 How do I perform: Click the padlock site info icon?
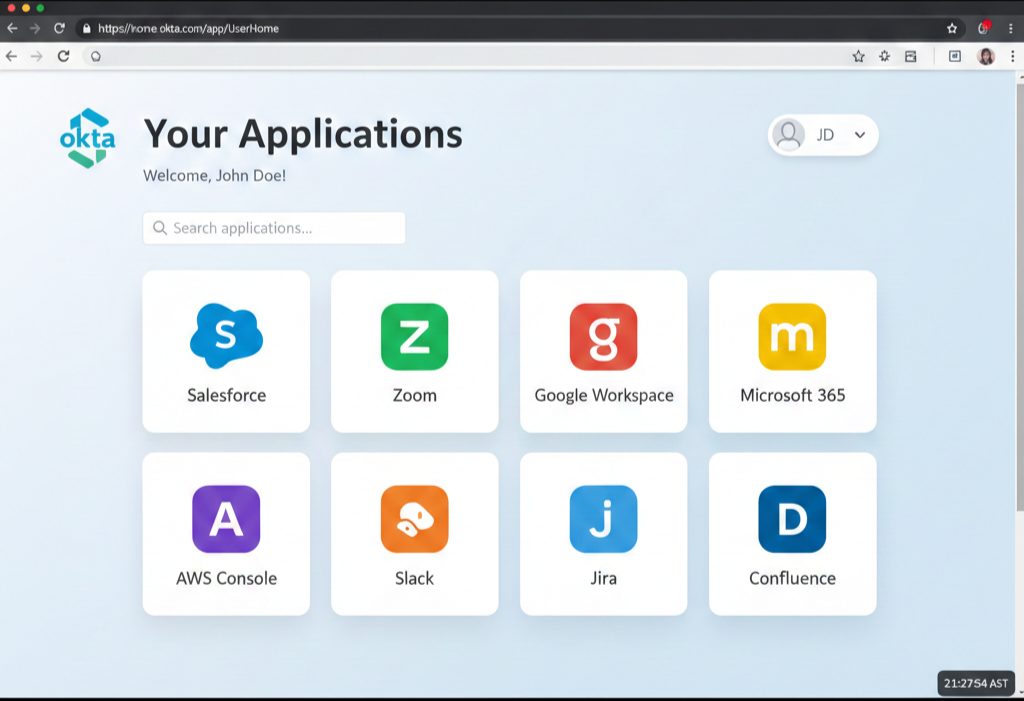[87, 28]
